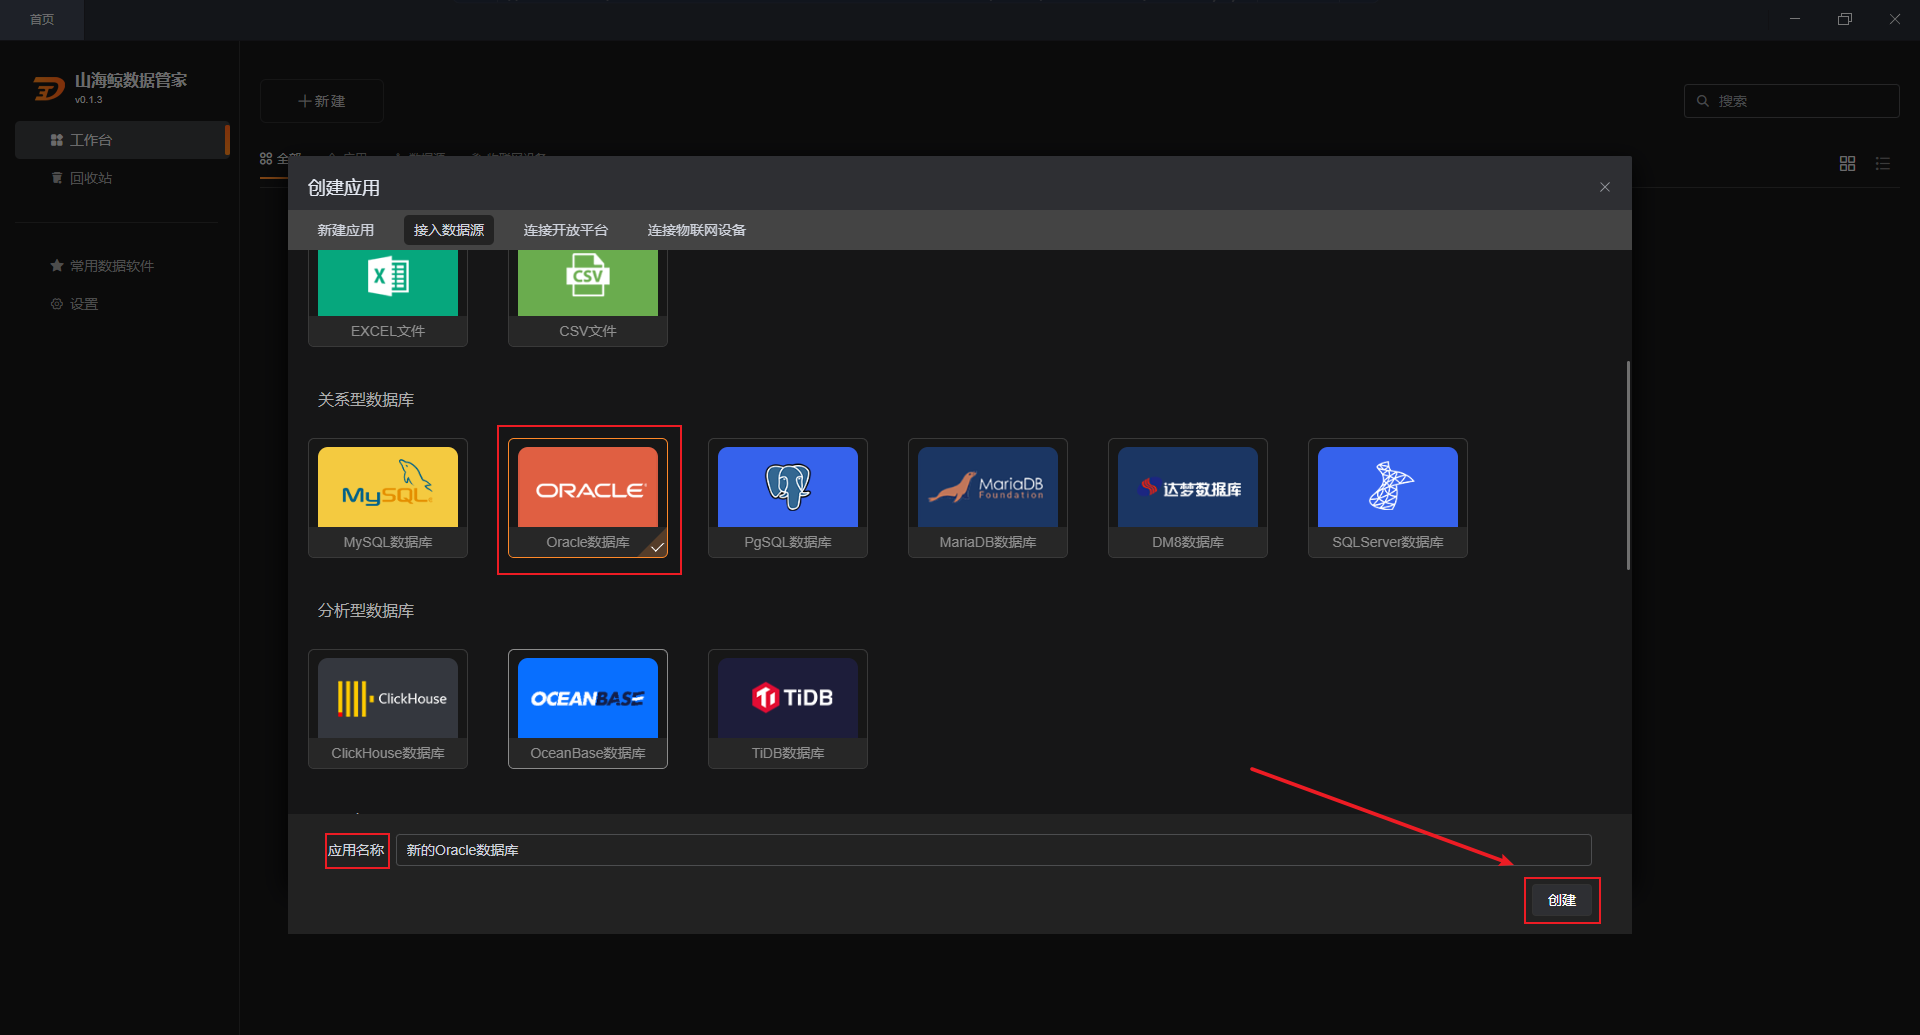Pick the TiDB数据库 card

pyautogui.click(x=788, y=709)
